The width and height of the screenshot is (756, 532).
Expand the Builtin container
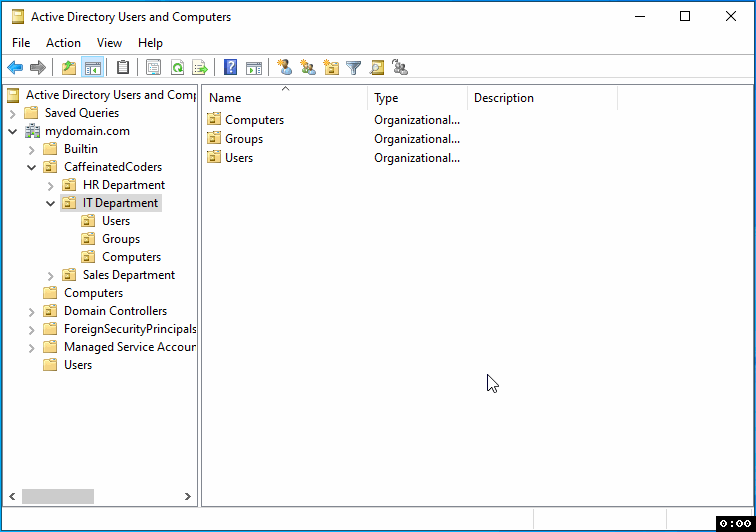coord(32,150)
